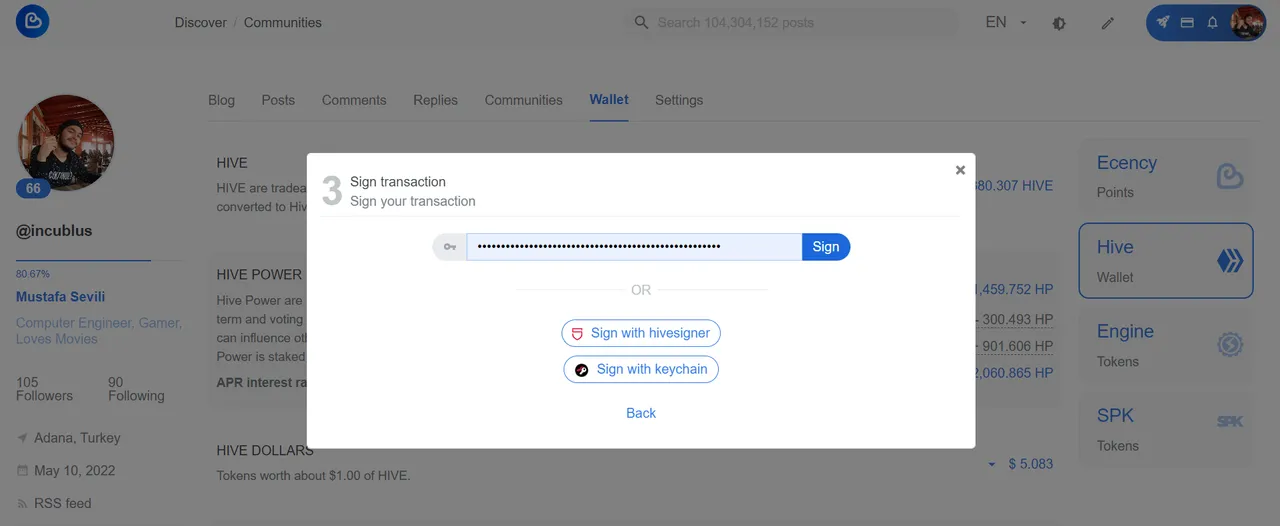Screen dimensions: 1280x526
Task: Open the Blog tab
Action: pos(221,100)
